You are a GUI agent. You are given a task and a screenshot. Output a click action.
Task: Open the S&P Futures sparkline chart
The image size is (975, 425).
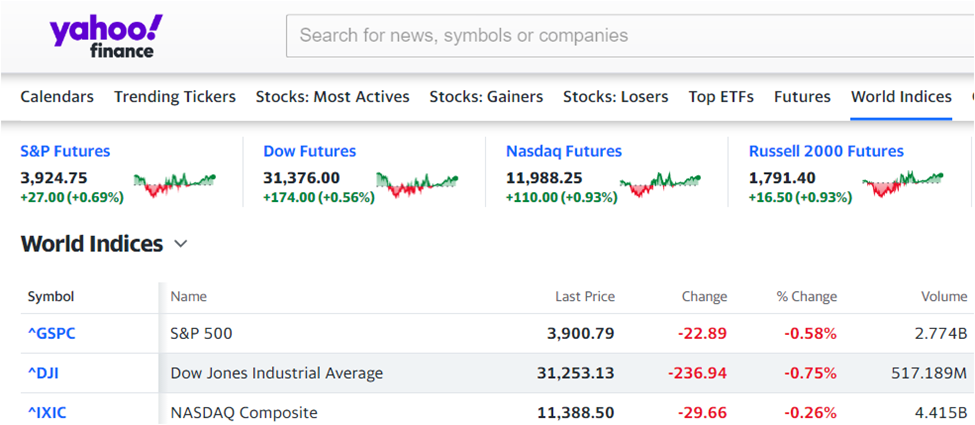(175, 185)
